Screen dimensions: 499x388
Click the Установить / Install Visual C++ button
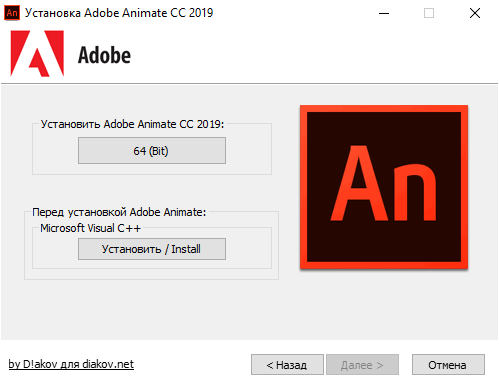(152, 249)
